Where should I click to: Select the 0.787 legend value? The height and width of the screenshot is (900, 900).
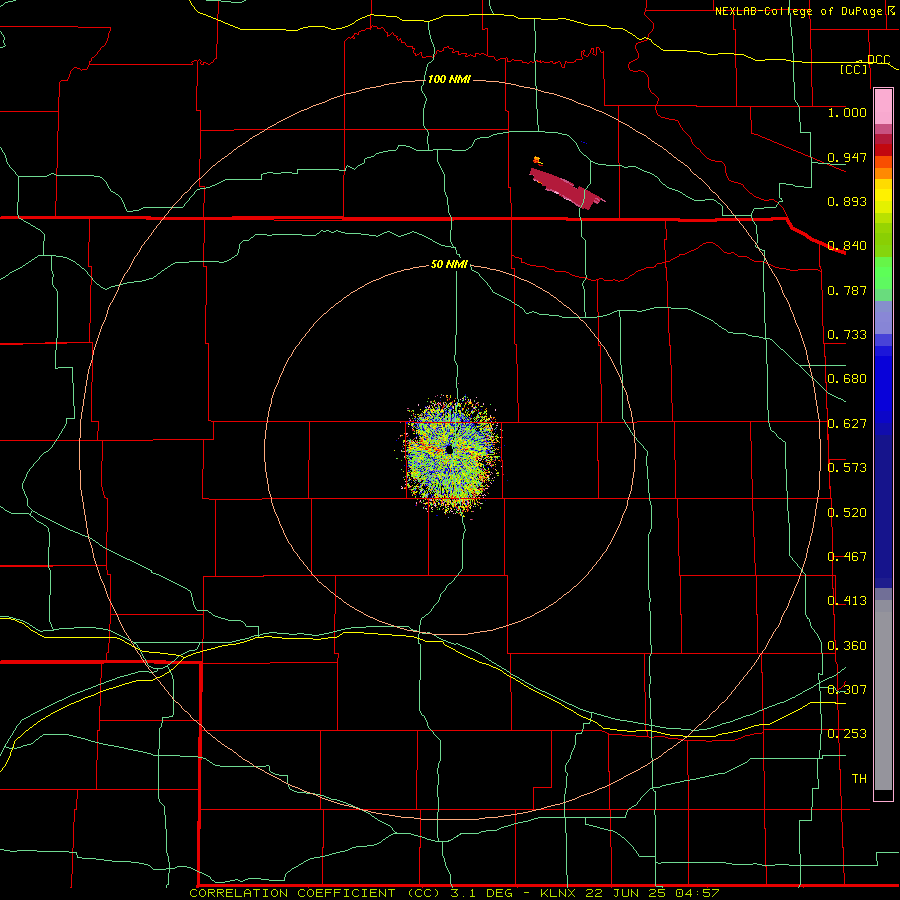847,290
